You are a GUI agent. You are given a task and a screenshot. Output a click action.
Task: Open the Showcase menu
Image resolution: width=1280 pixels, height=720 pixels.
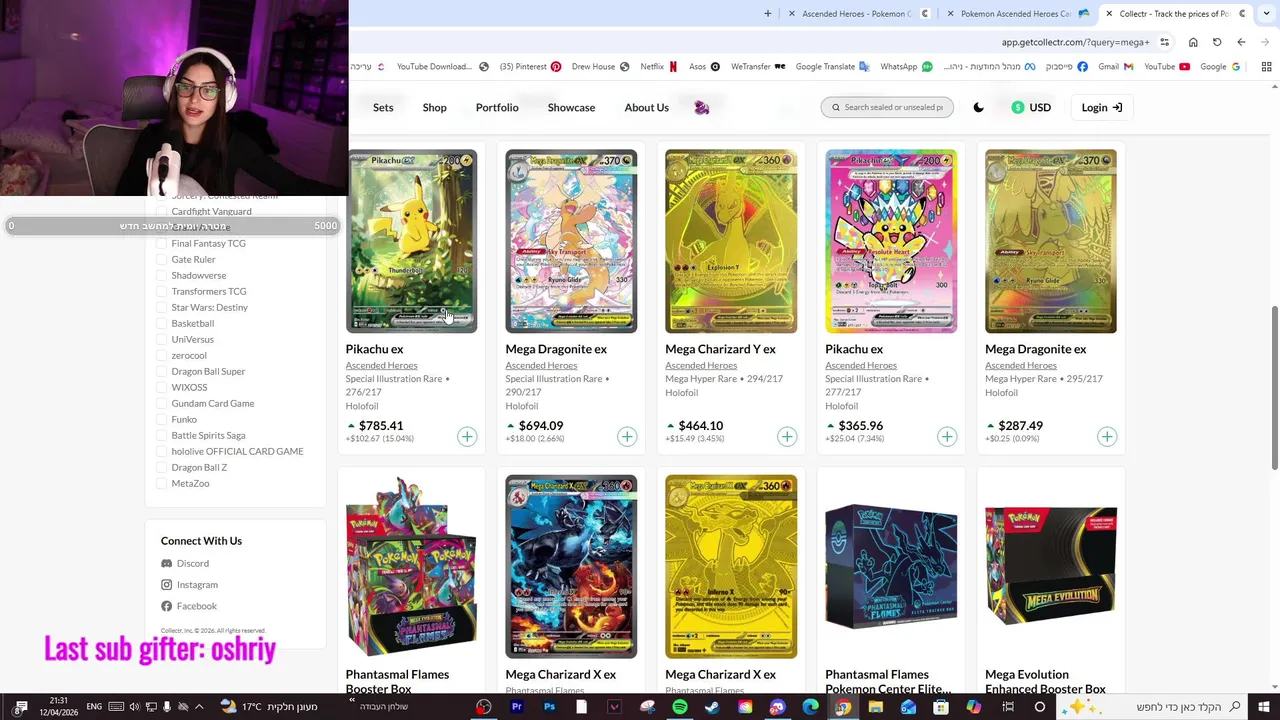pos(571,108)
